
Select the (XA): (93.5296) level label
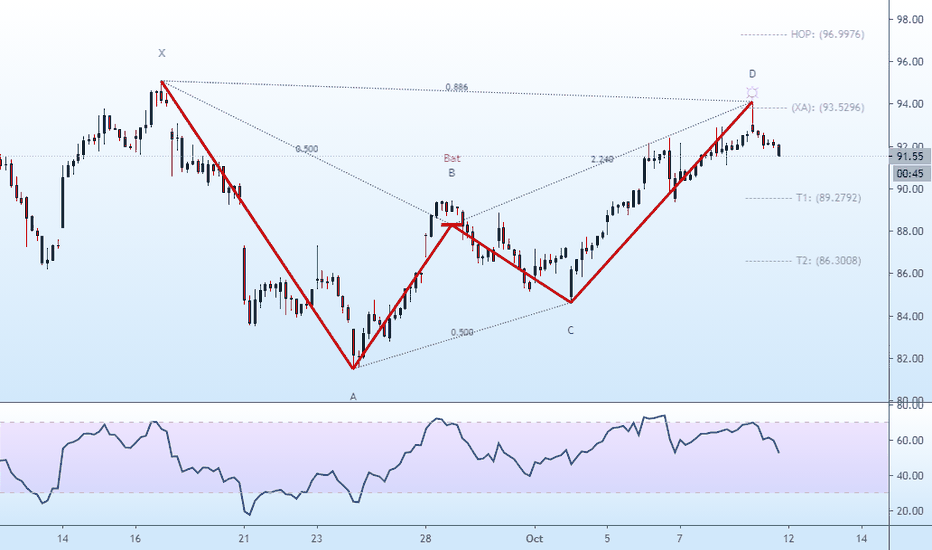click(827, 108)
